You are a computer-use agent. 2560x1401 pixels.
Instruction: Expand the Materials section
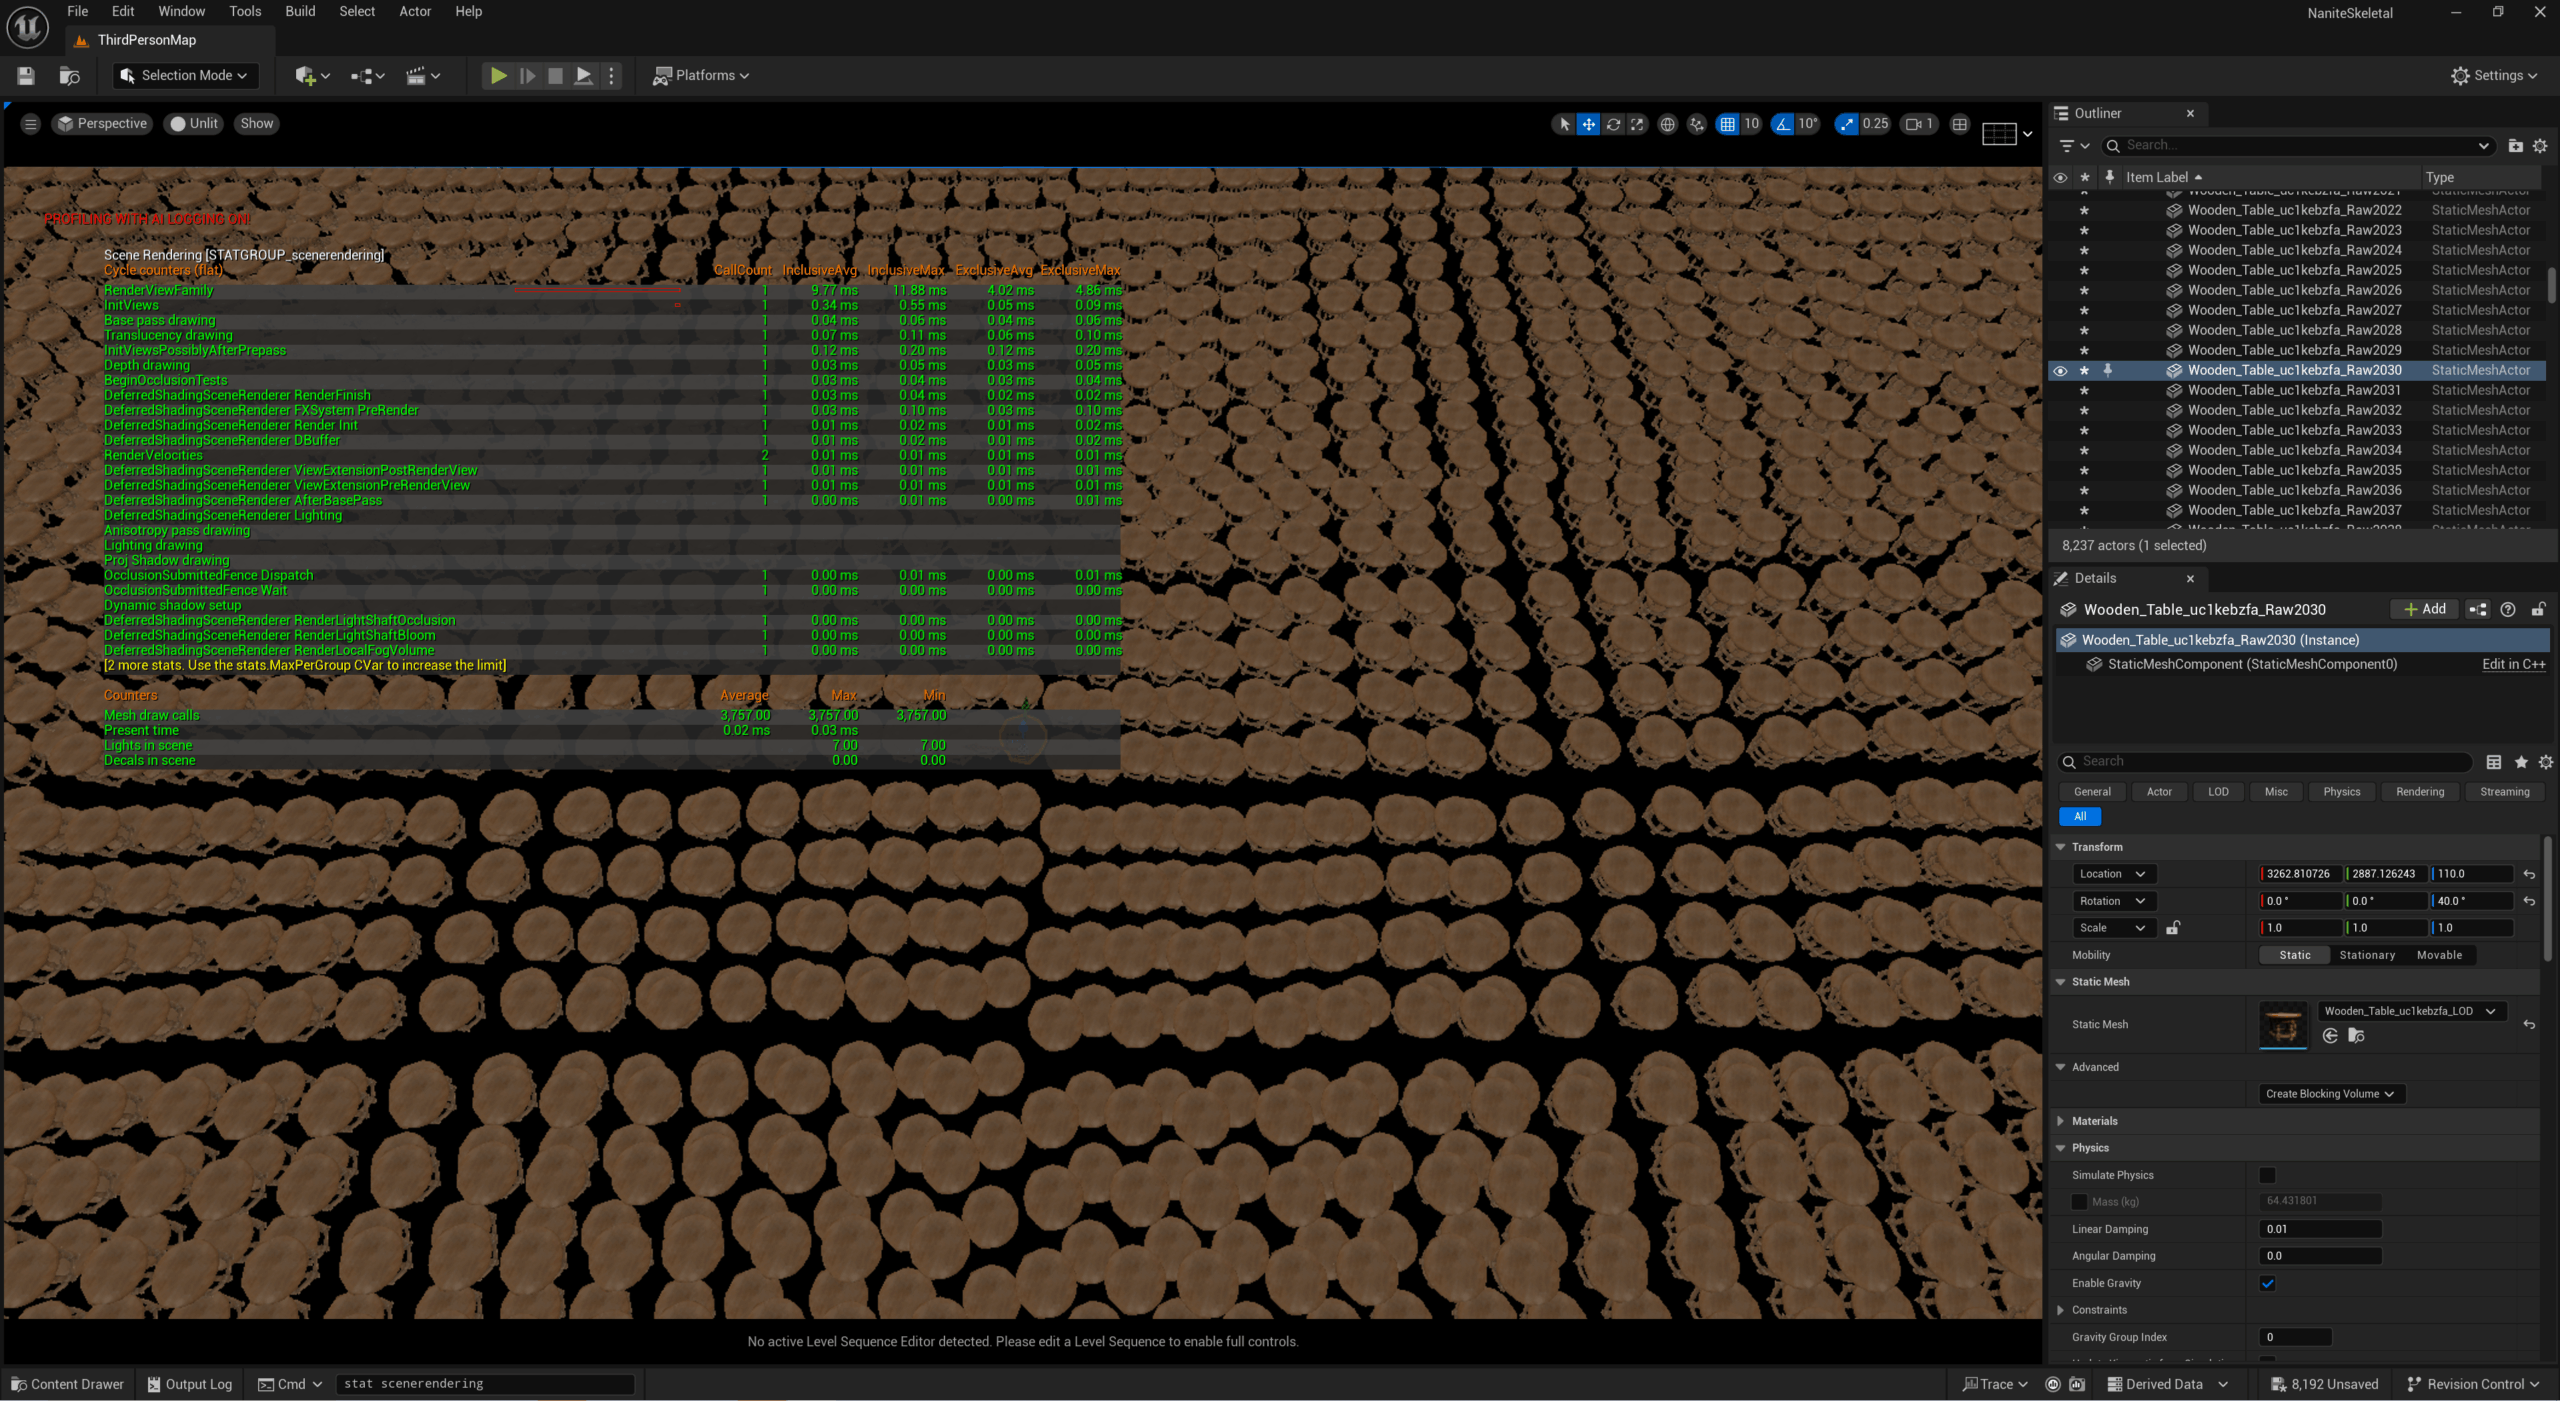pos(2060,1122)
